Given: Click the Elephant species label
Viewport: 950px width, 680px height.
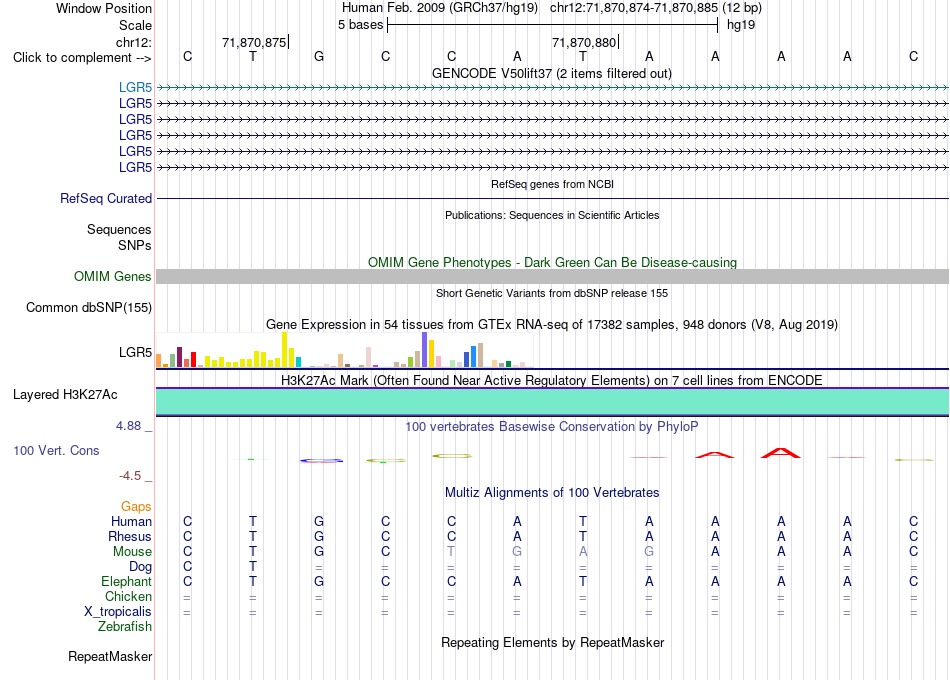Looking at the screenshot, I should tap(126, 581).
